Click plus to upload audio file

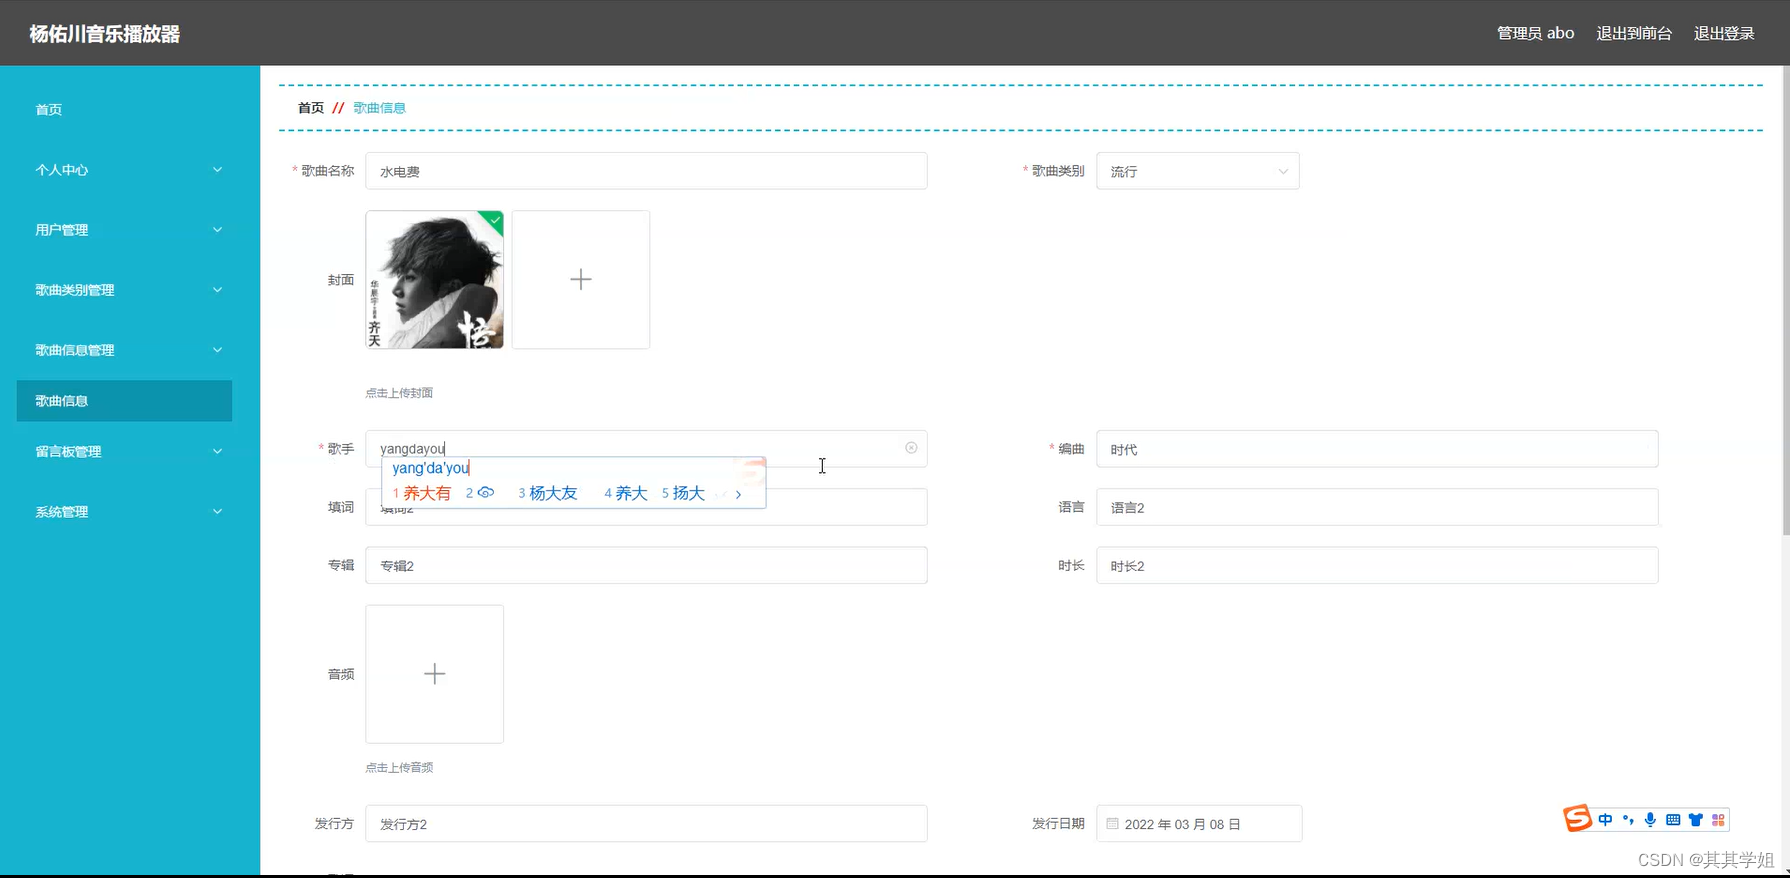tap(434, 674)
